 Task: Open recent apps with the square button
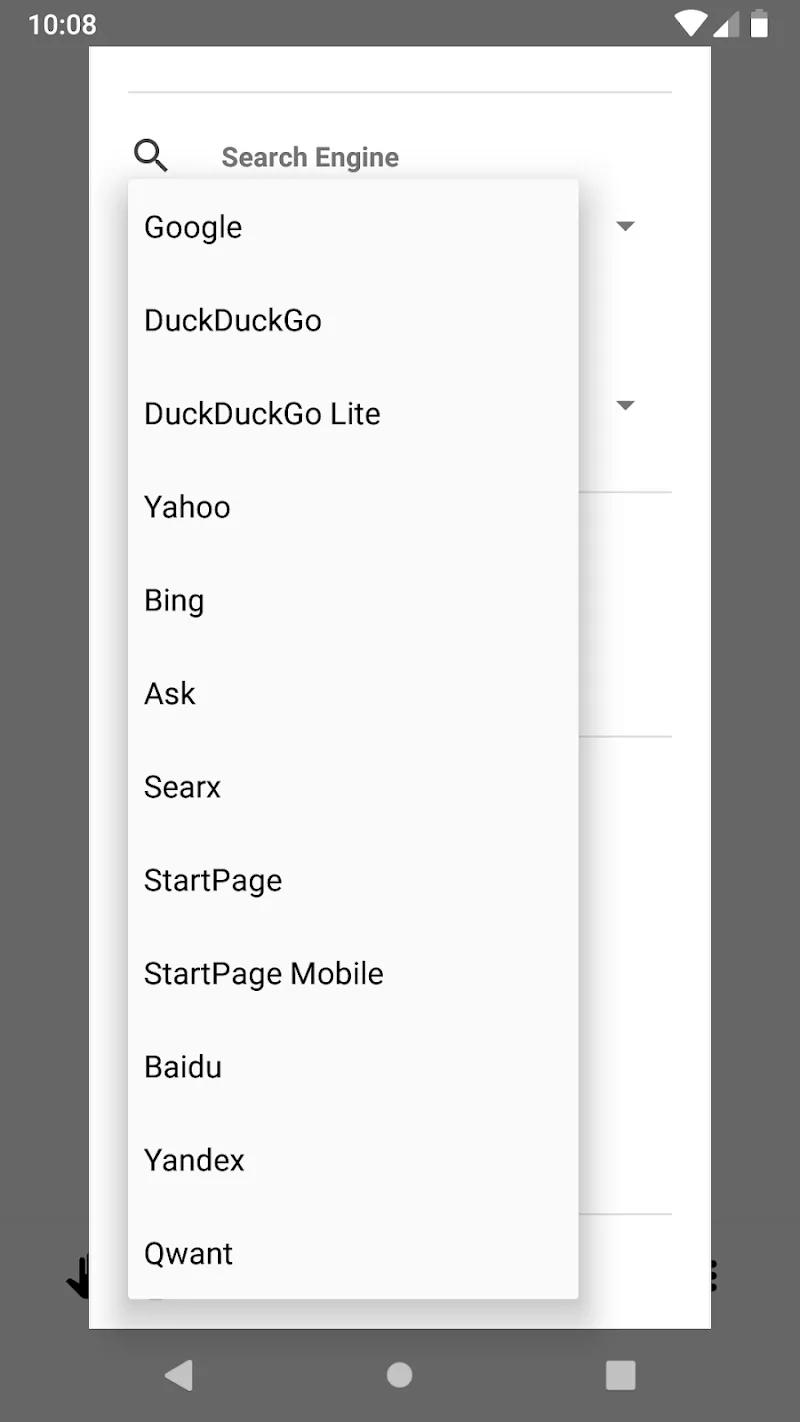pyautogui.click(x=620, y=1375)
